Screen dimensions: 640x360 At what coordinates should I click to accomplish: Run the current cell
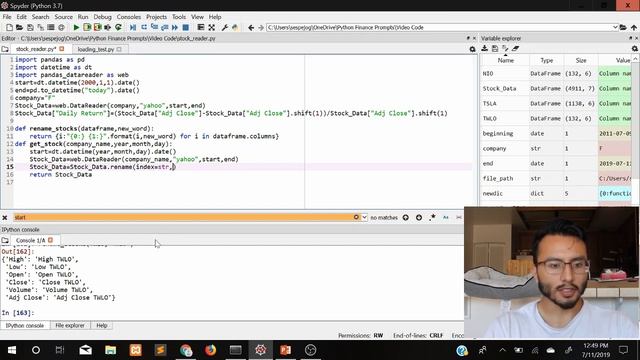coord(87,27)
